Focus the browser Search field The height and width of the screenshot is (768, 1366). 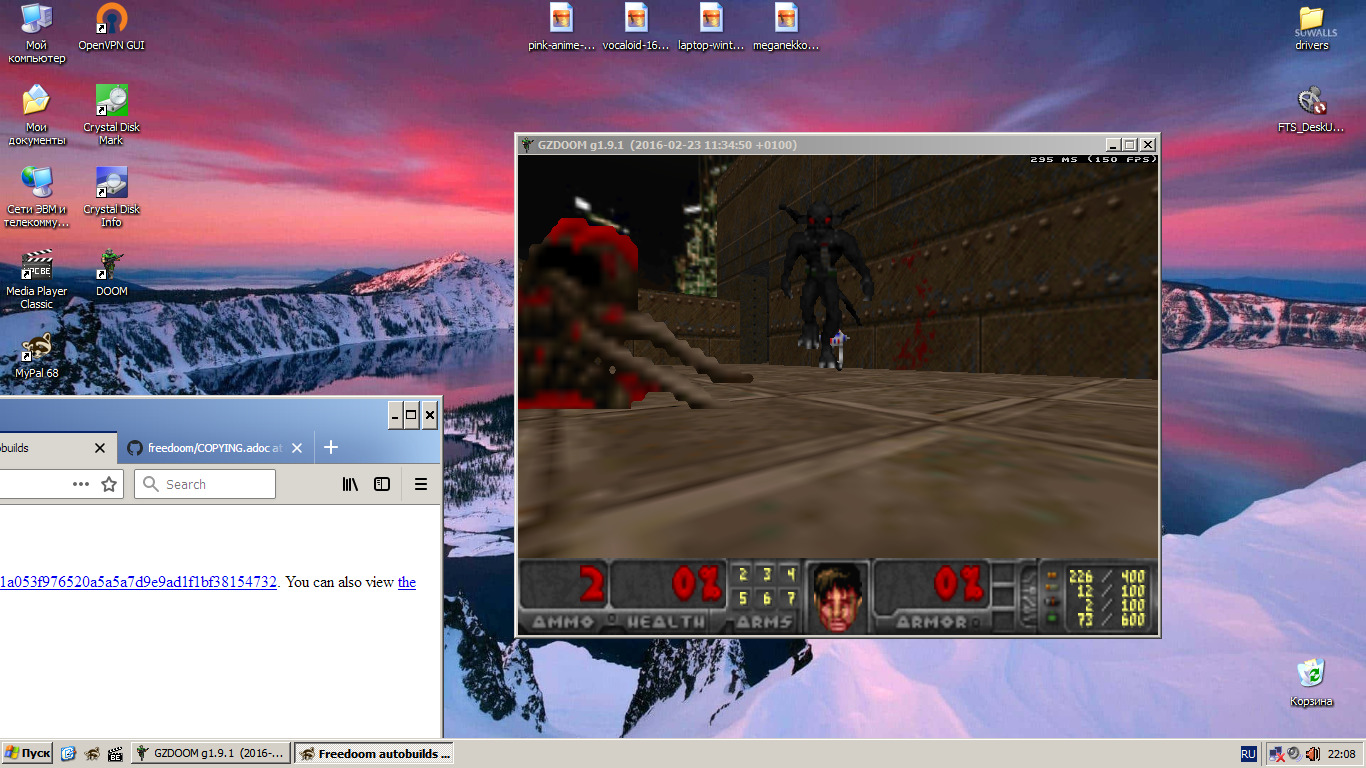(x=205, y=484)
